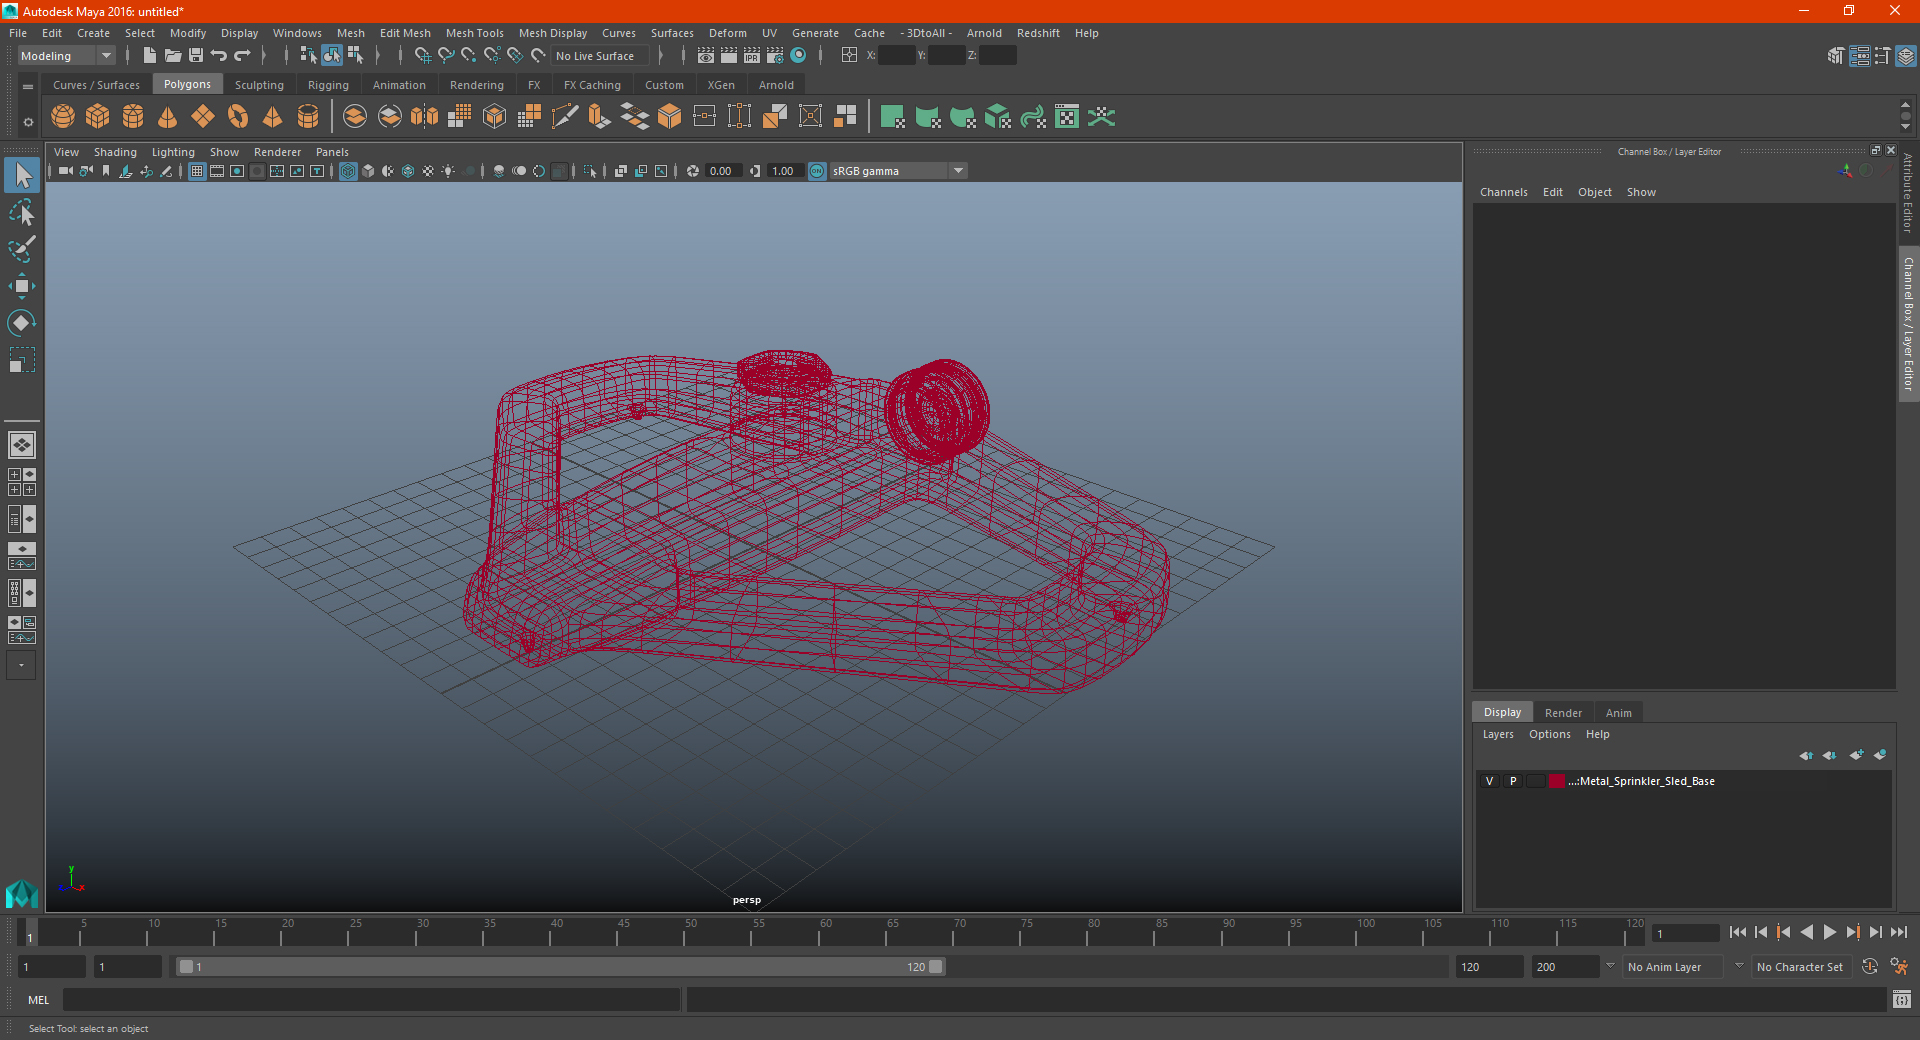The height and width of the screenshot is (1040, 1920).
Task: Open the Mesh Tools menu
Action: click(x=474, y=33)
